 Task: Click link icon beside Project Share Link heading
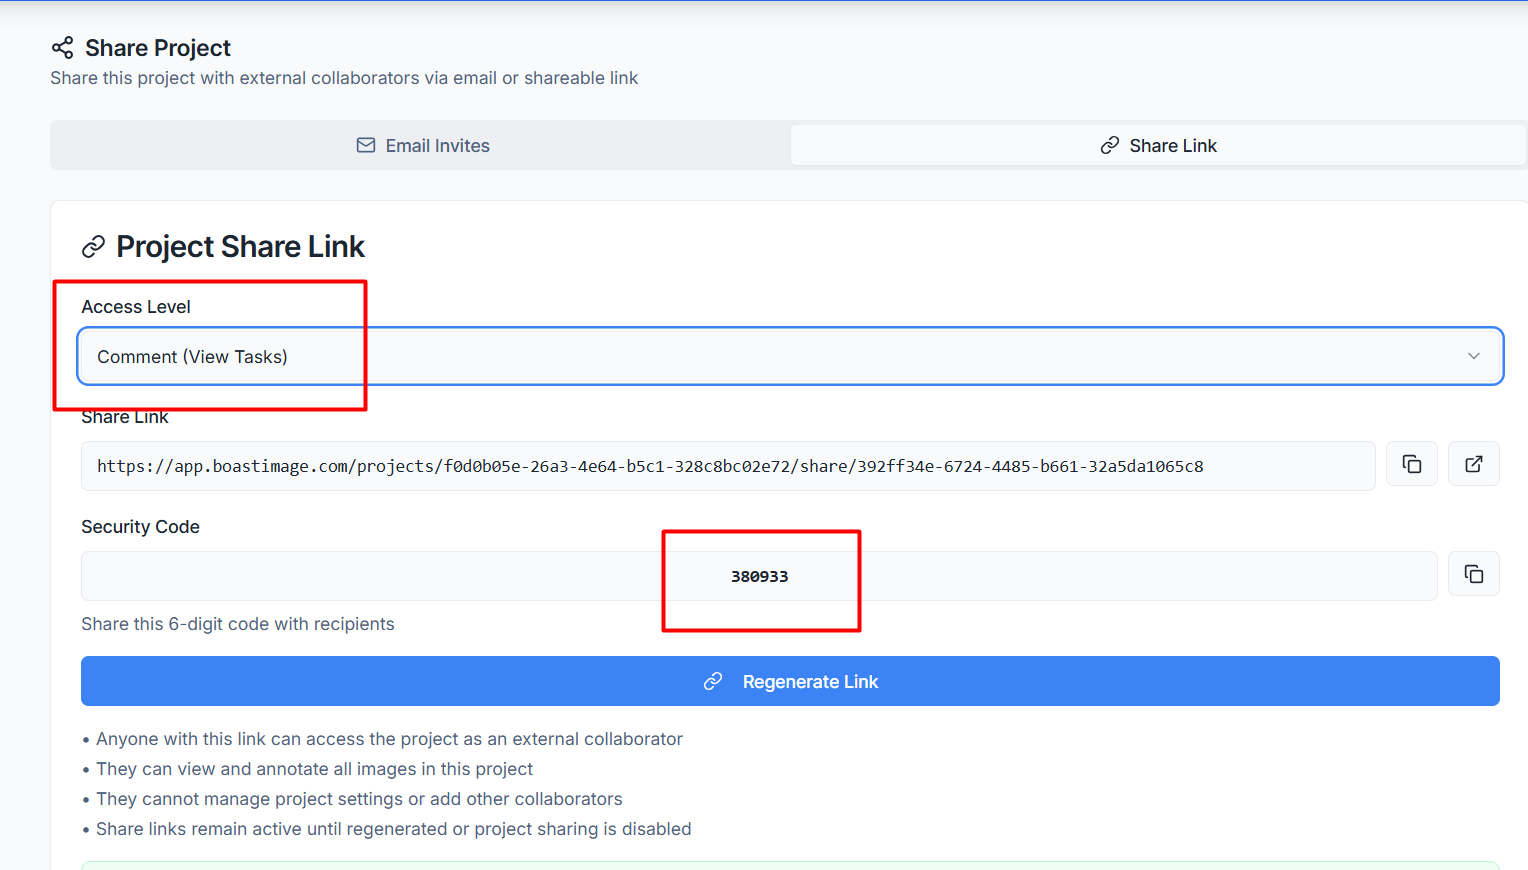(93, 247)
